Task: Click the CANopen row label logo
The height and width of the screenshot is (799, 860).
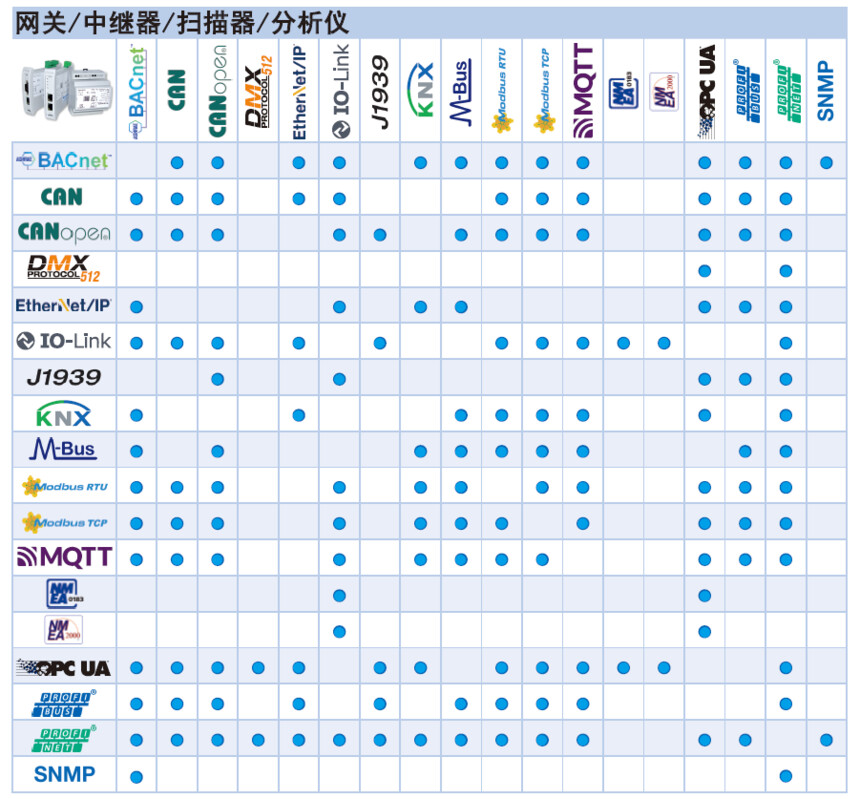Action: click(64, 233)
